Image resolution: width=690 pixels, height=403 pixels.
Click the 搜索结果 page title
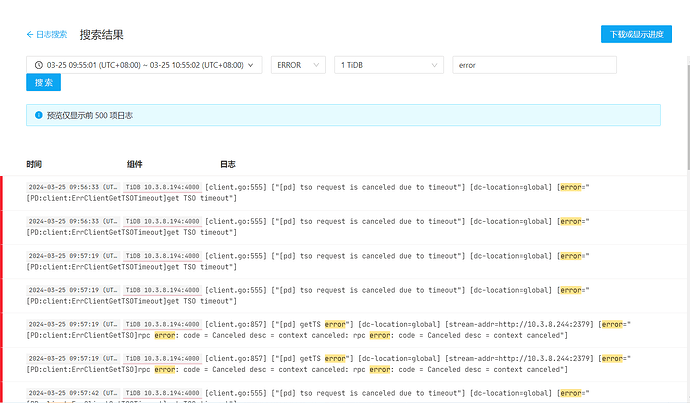coord(102,35)
